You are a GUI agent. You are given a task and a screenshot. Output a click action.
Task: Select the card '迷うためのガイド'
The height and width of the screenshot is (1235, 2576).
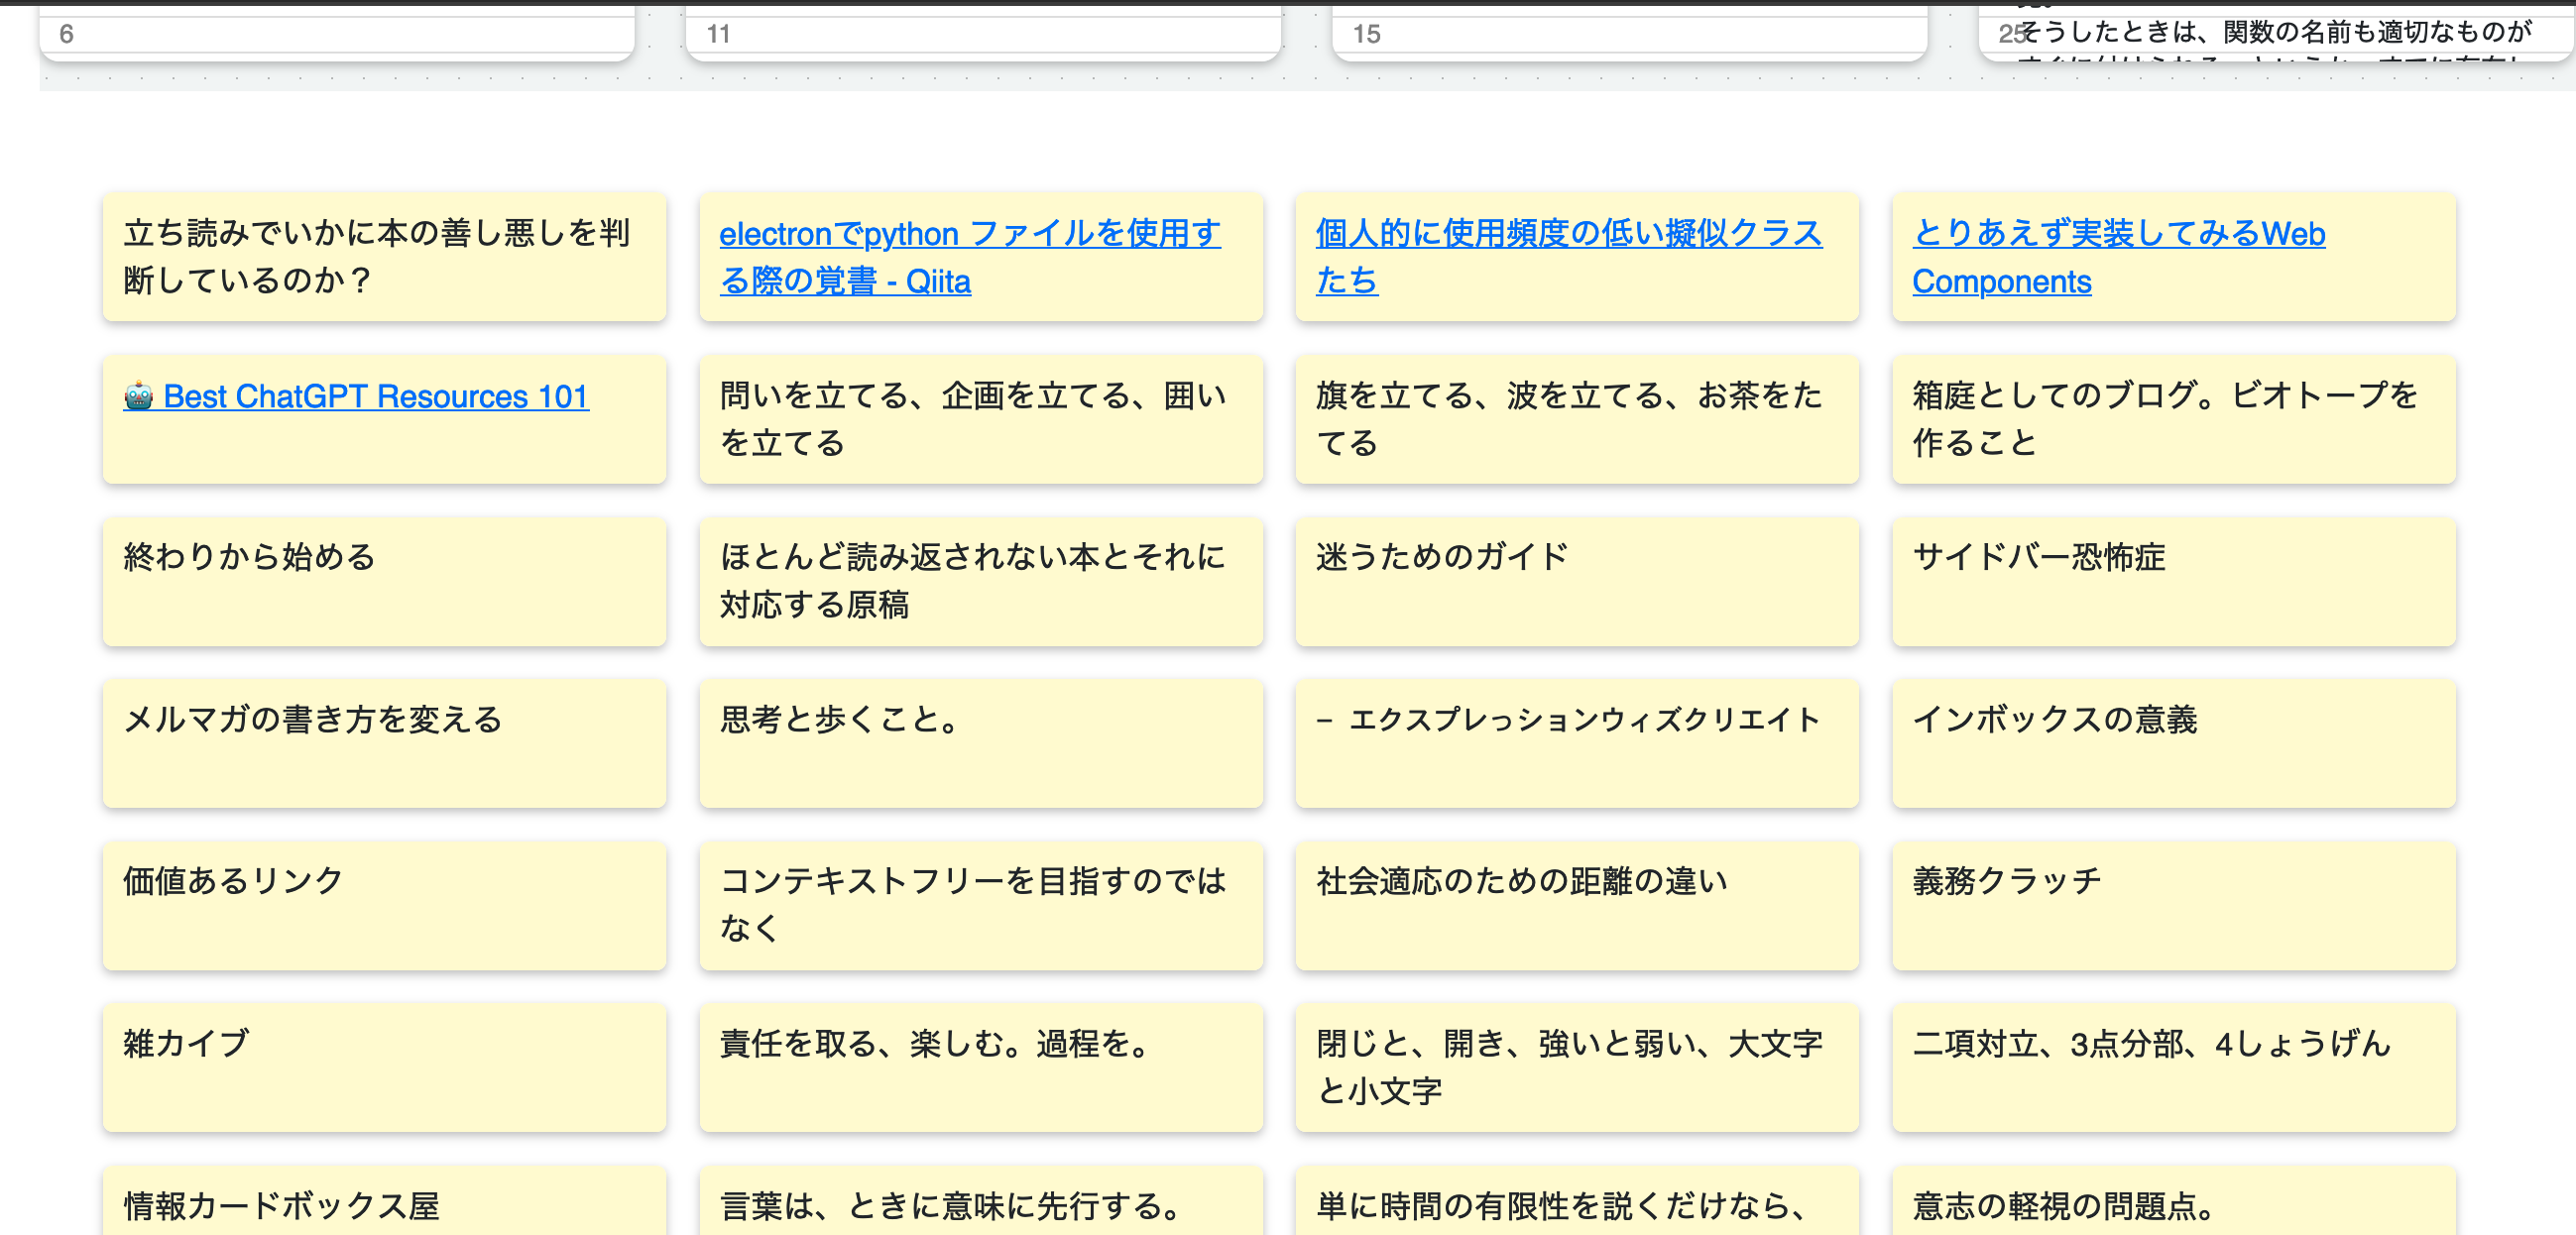1576,582
